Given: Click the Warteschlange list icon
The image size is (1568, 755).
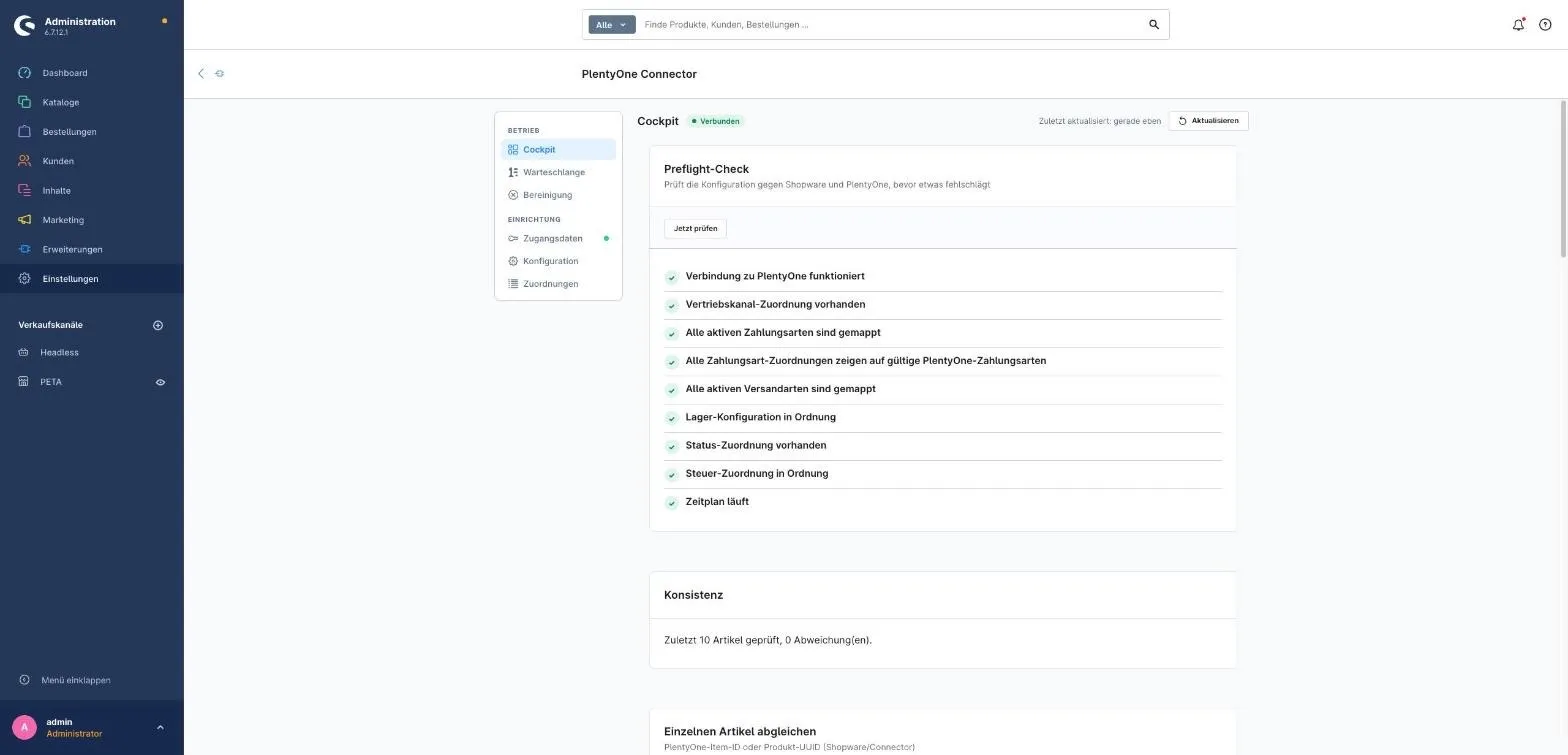Looking at the screenshot, I should tap(513, 172).
